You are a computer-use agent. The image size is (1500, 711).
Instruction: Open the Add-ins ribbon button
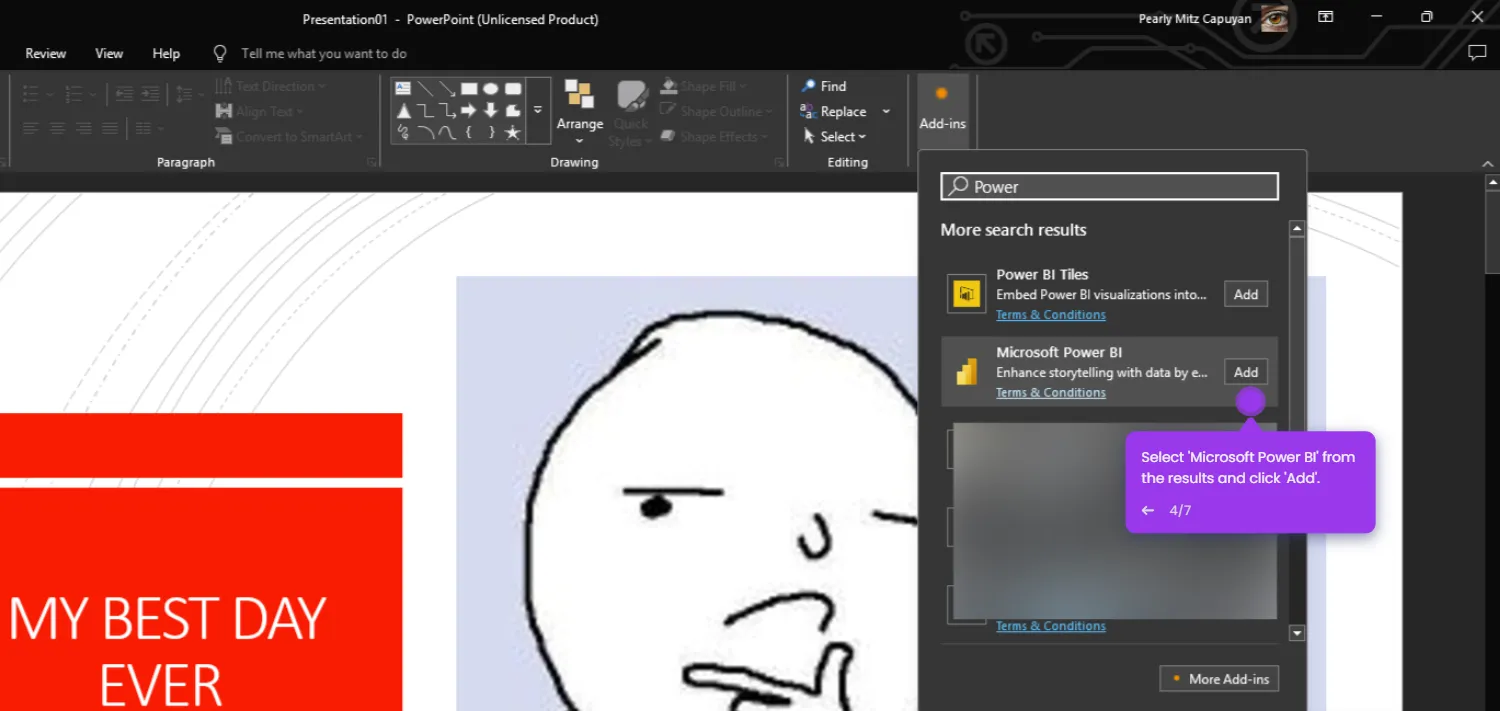942,110
